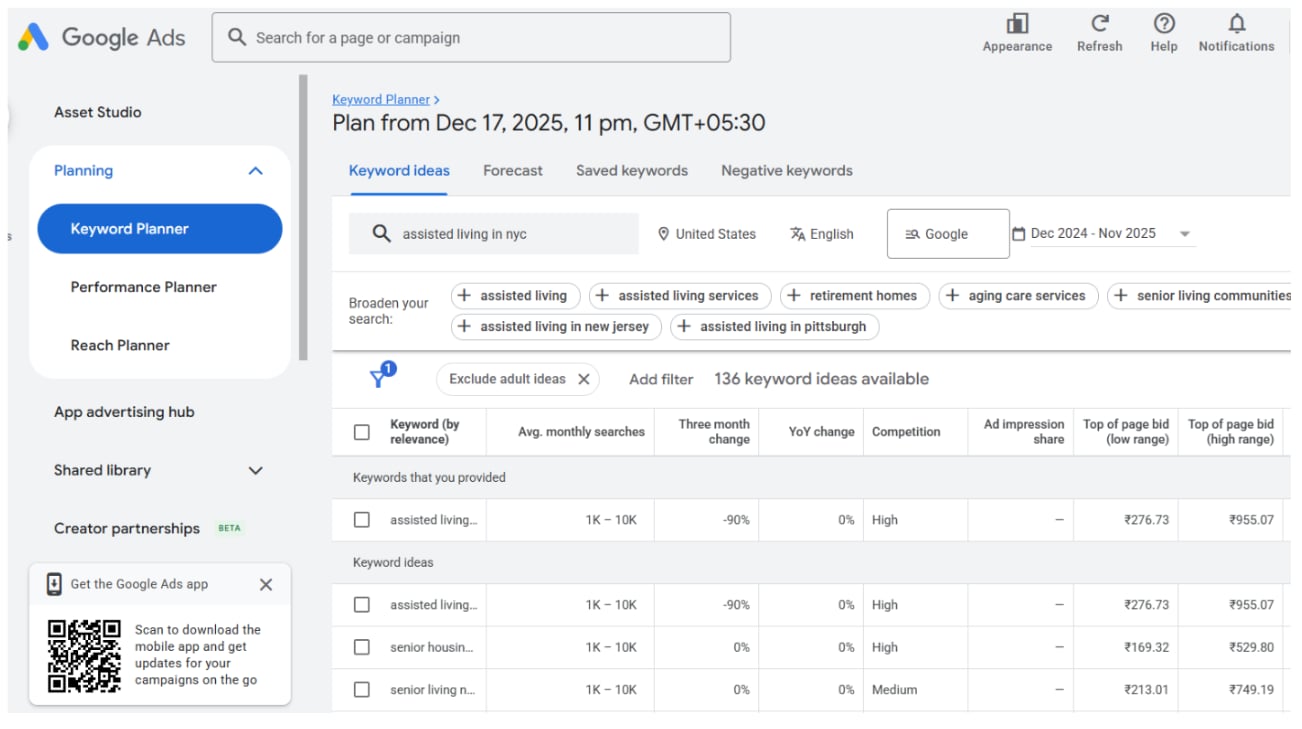The height and width of the screenshot is (729, 1302).
Task: Sort by Competition column header
Action: pyautogui.click(x=906, y=432)
